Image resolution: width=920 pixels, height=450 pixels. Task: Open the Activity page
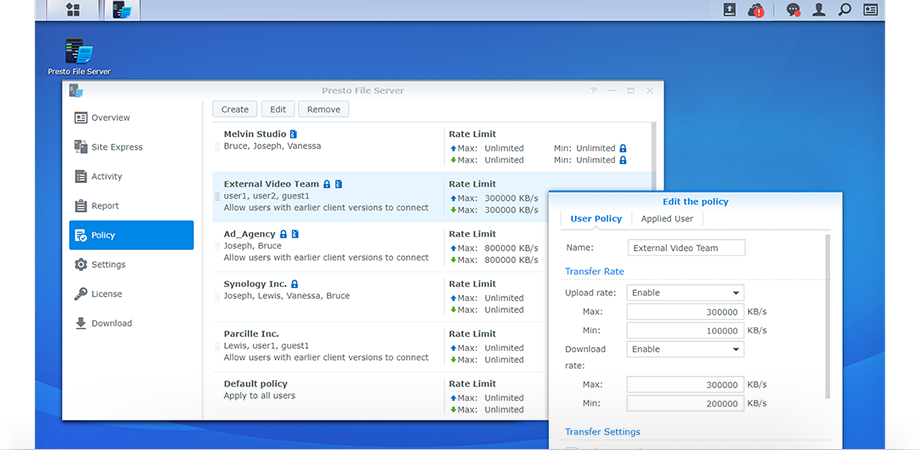click(106, 177)
